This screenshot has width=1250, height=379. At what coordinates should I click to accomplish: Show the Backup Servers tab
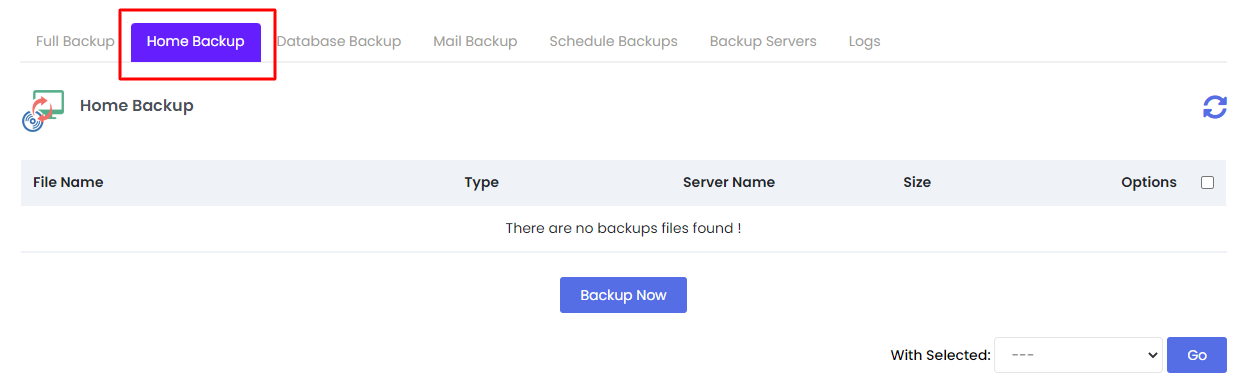point(763,42)
